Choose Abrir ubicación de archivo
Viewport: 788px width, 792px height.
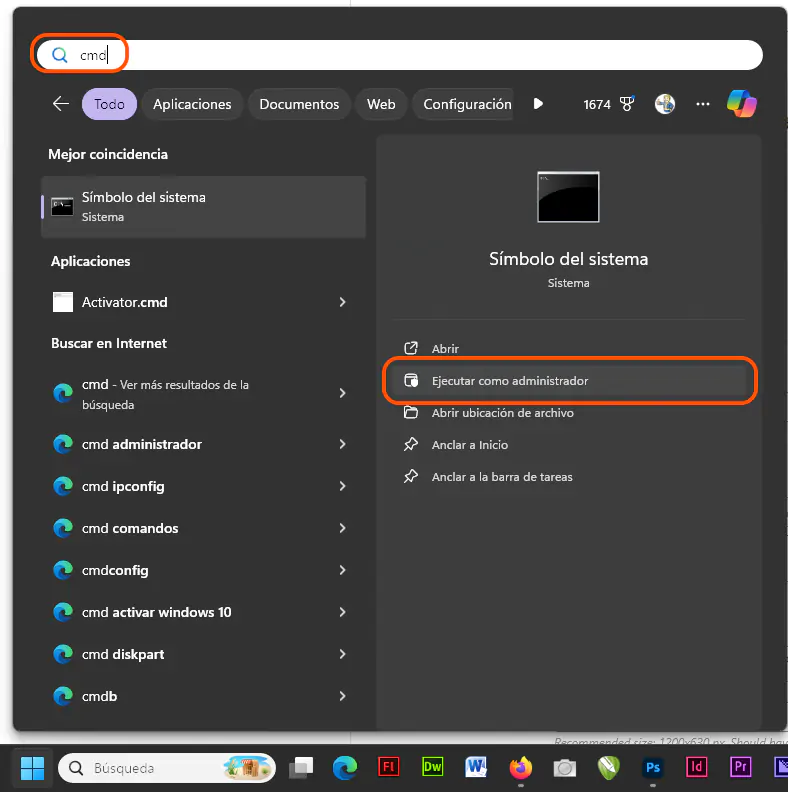pyautogui.click(x=569, y=413)
